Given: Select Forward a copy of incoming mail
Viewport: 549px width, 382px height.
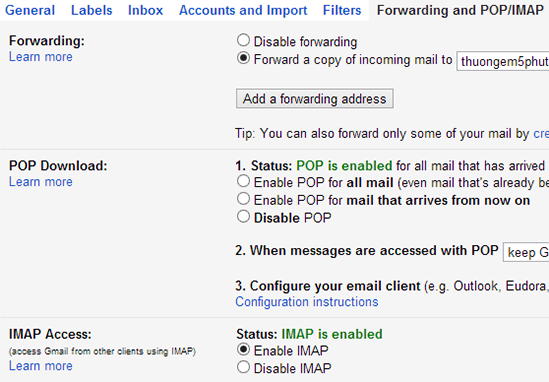Looking at the screenshot, I should point(243,58).
